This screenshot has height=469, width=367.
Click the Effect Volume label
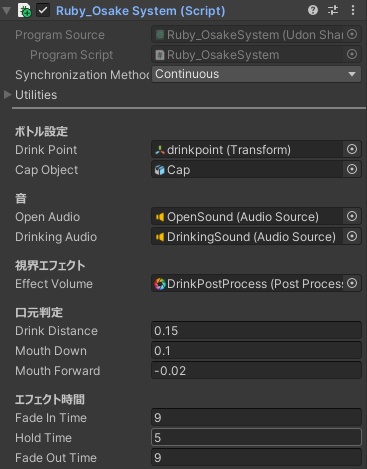(x=54, y=284)
